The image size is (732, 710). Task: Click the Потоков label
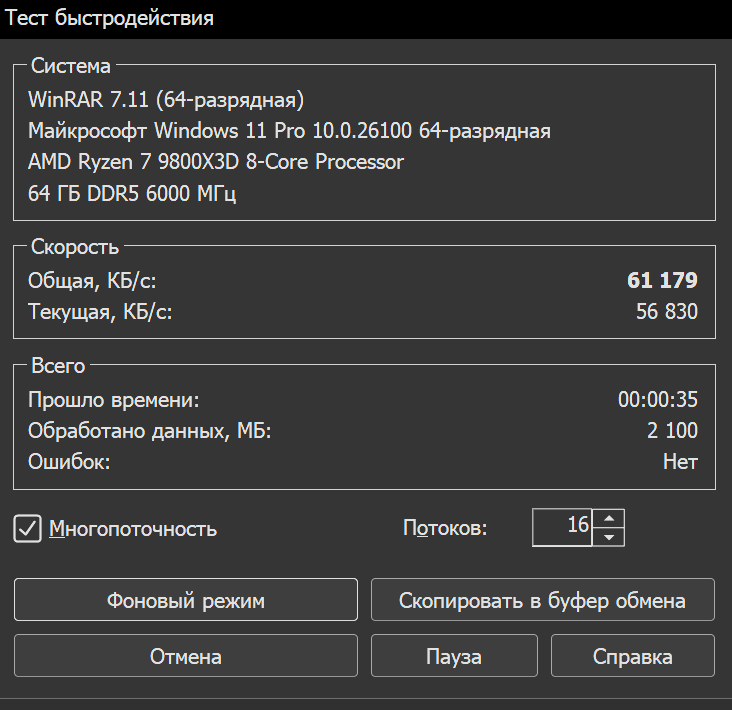point(445,528)
